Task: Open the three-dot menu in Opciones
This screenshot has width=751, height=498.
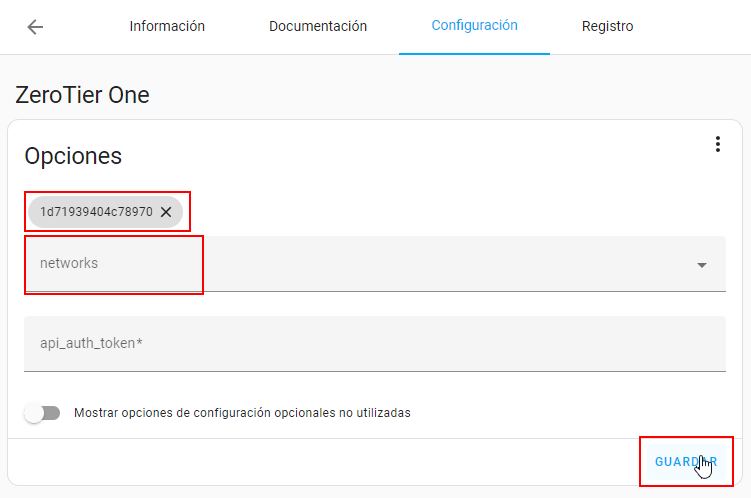Action: [717, 145]
